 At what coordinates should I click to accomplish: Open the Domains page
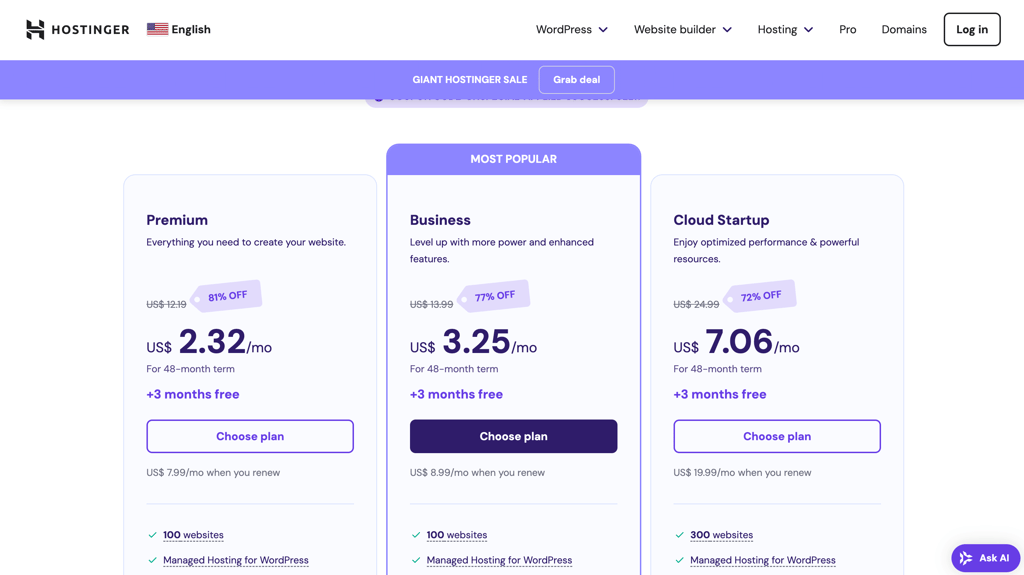coord(904,29)
